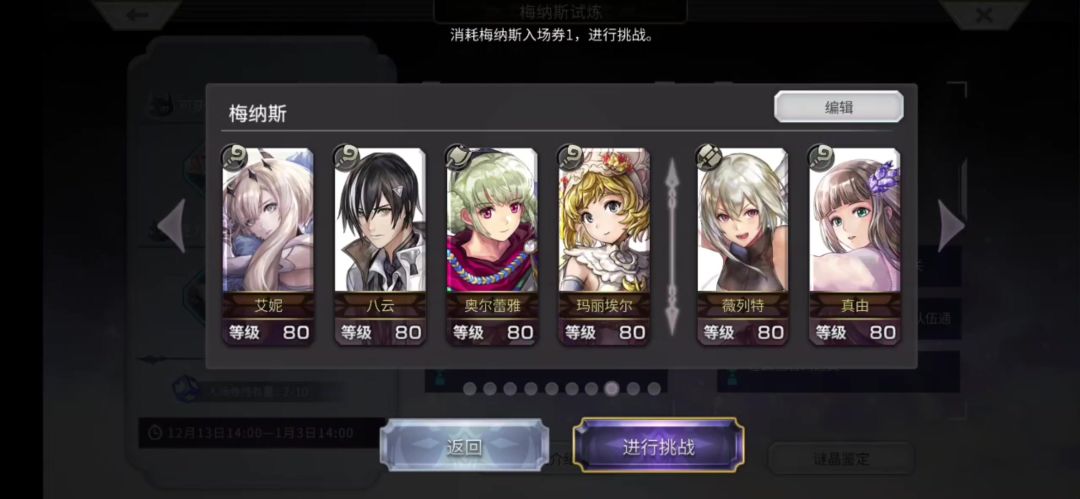Click the class icon on 艾妮's card
1080x499 pixels.
(234, 158)
